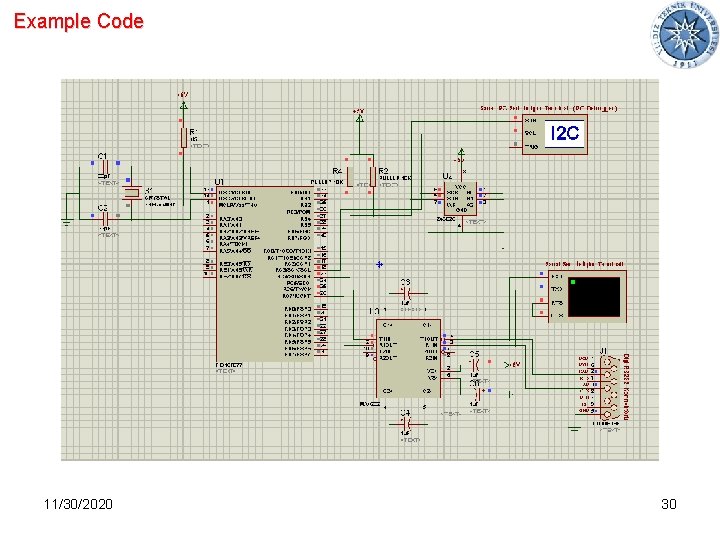Click the +5V terminal above pull-up resistors
The height and width of the screenshot is (540, 720).
(x=360, y=118)
